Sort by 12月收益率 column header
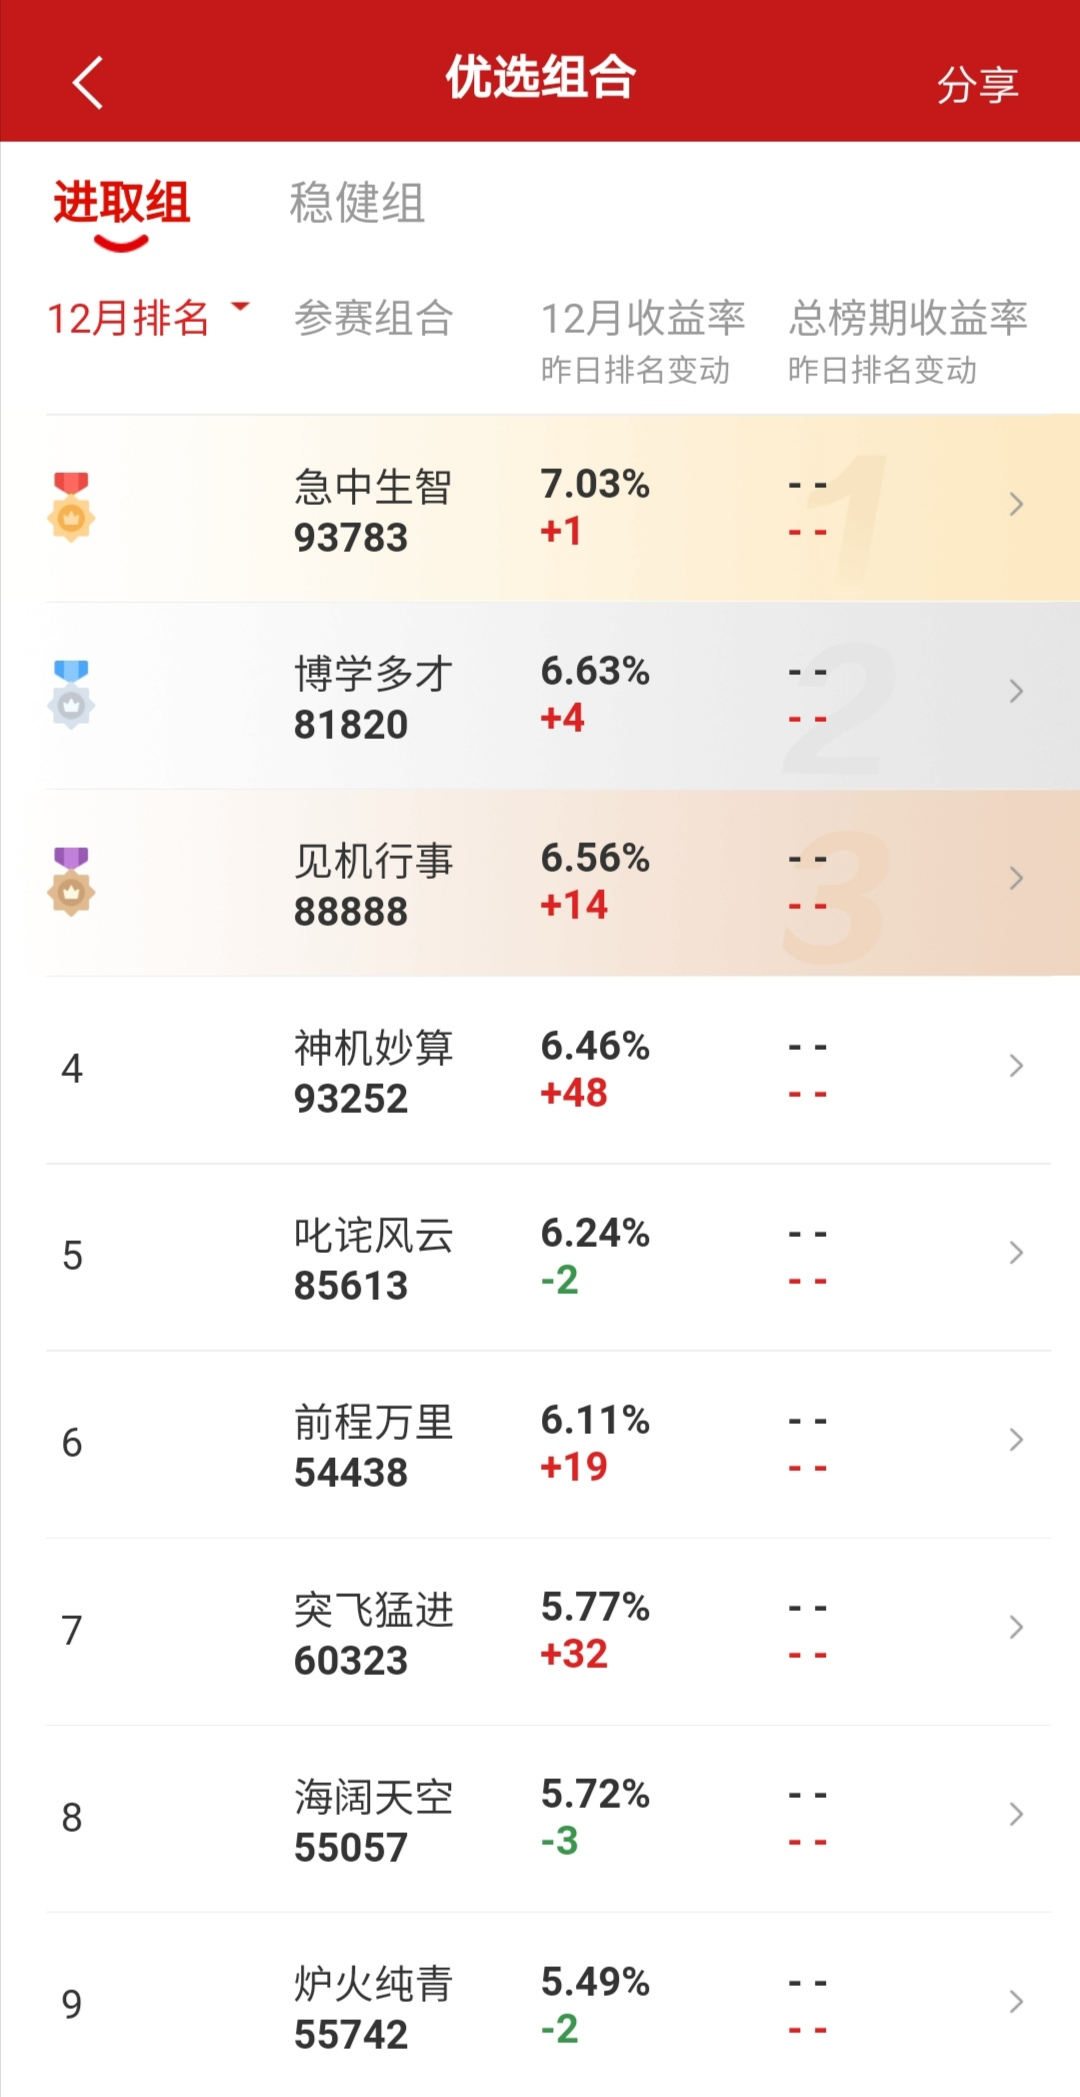The width and height of the screenshot is (1080, 2097). [x=642, y=318]
